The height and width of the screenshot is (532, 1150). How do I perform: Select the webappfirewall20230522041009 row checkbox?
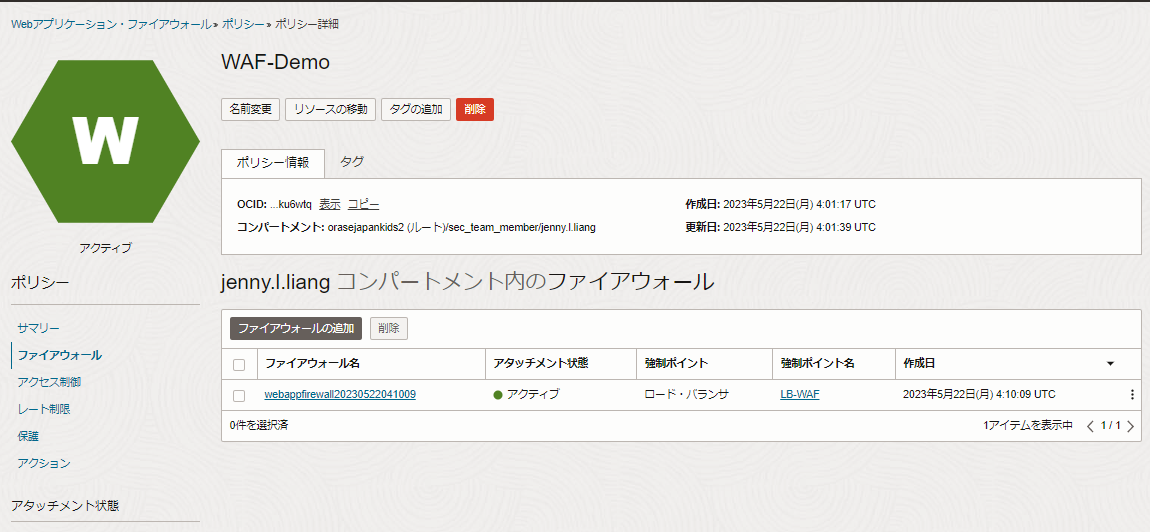pos(239,395)
